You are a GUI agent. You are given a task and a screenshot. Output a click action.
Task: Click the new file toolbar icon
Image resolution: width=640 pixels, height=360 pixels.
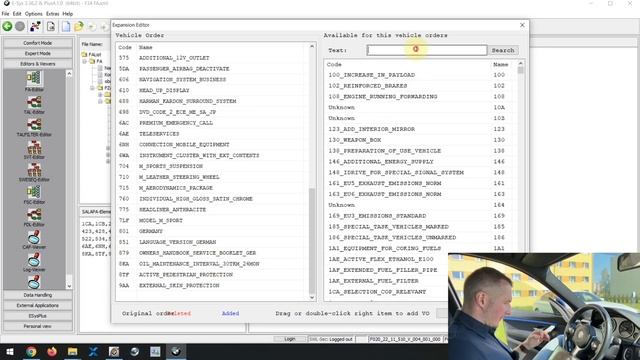(66, 27)
